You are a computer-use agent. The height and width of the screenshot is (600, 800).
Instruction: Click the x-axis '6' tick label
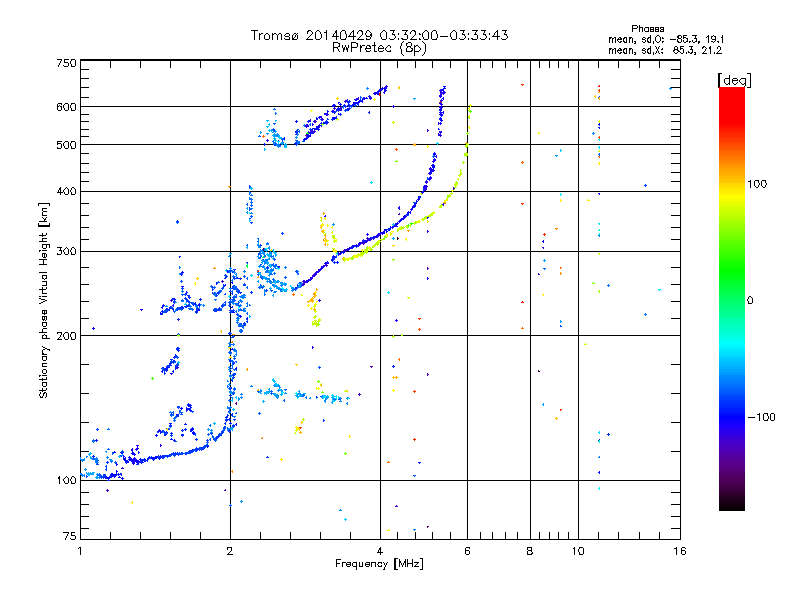pyautogui.click(x=467, y=551)
